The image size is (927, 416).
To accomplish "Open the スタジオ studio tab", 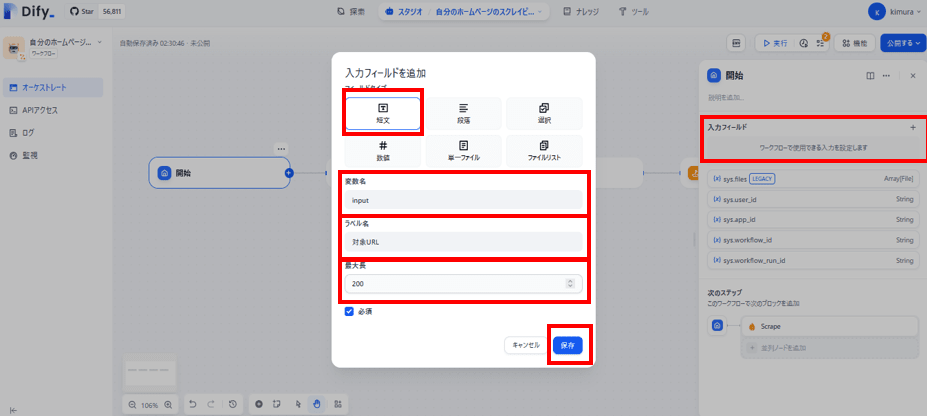I will [x=402, y=11].
